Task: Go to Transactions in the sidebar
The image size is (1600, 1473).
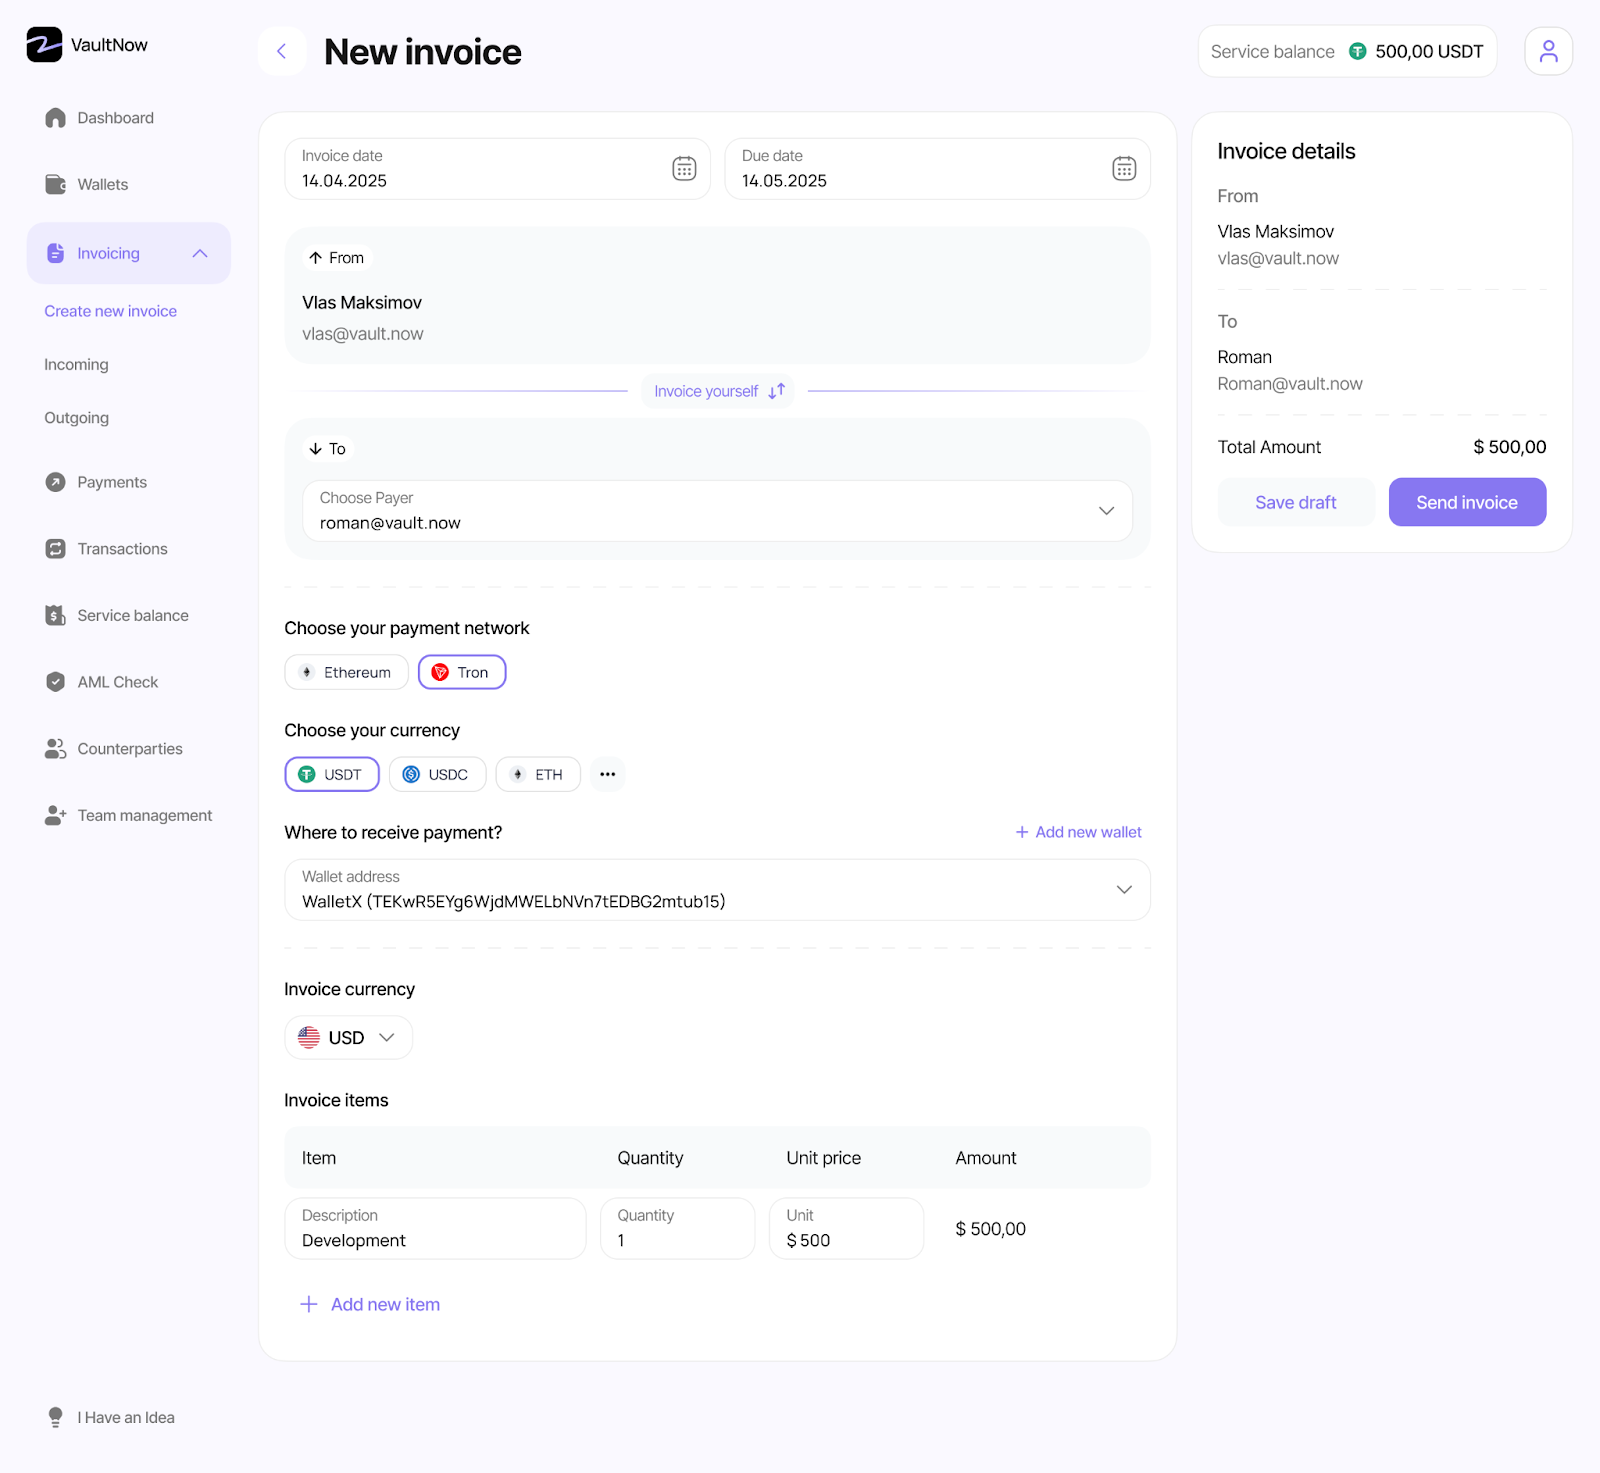Action: pos(122,549)
